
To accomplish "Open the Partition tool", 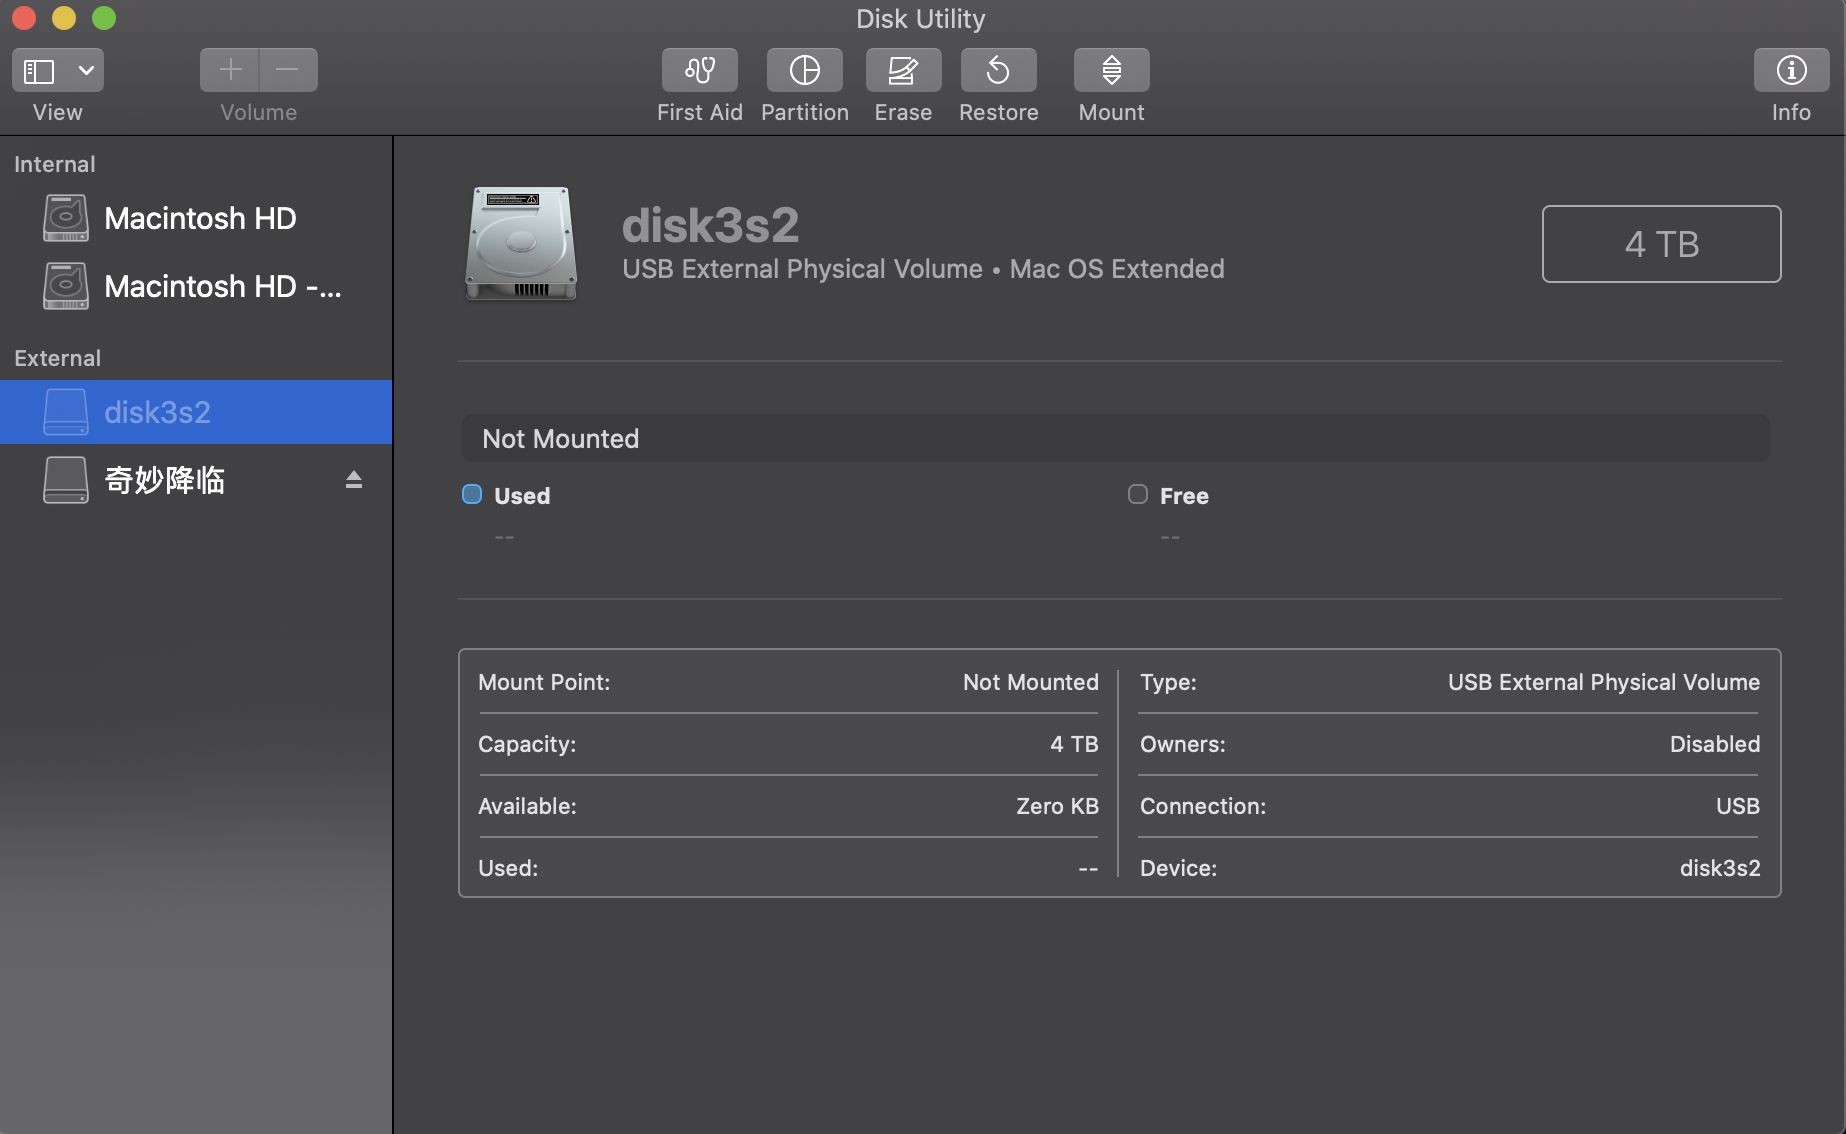I will 804,70.
